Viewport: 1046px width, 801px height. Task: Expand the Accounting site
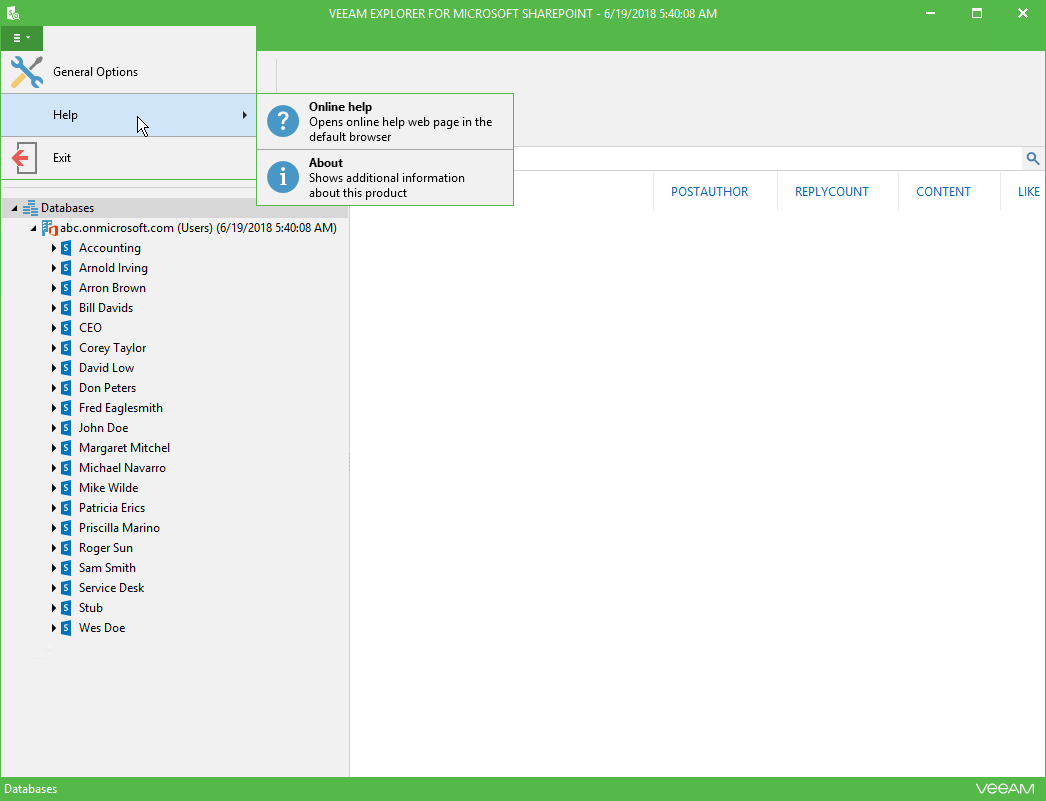[x=54, y=248]
